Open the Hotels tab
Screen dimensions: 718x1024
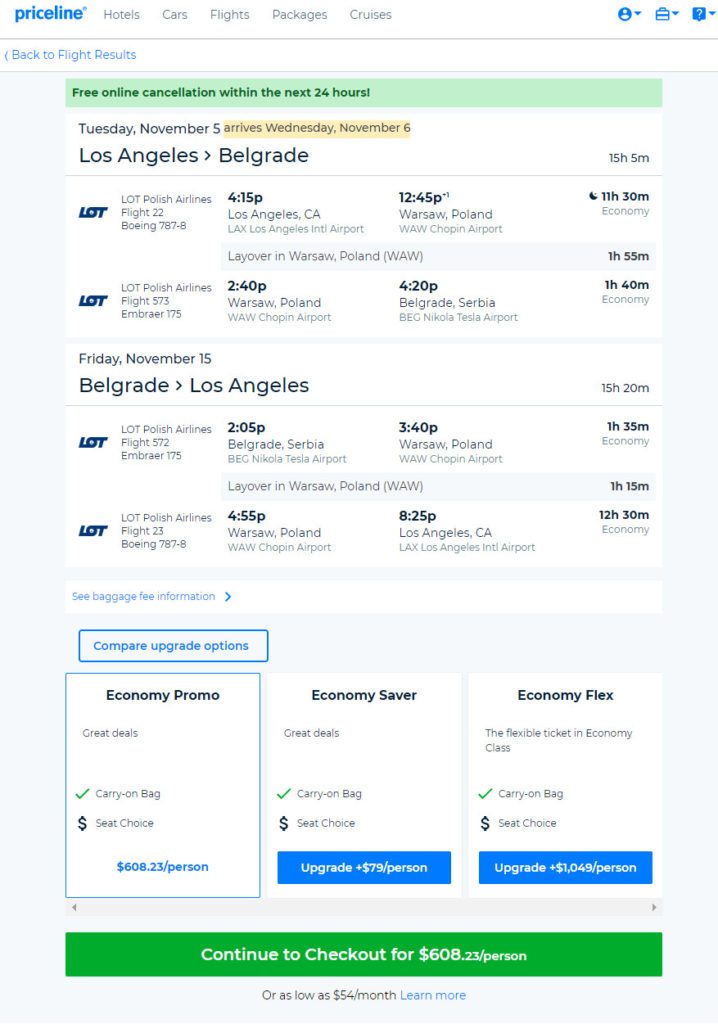coord(122,14)
